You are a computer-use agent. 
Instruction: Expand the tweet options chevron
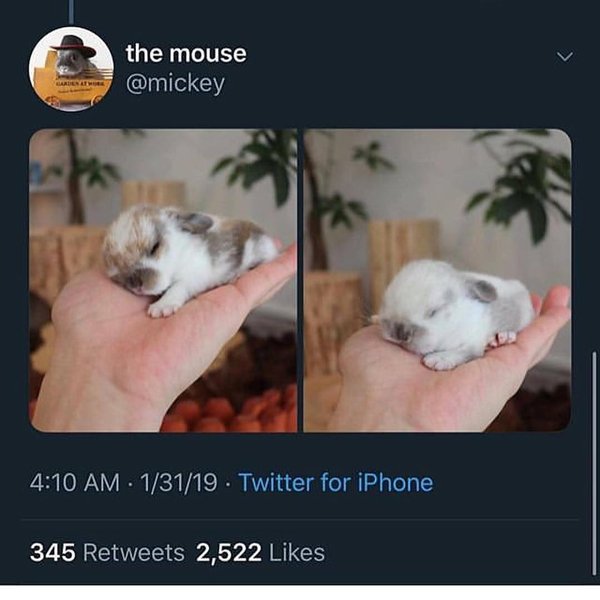pyautogui.click(x=564, y=57)
